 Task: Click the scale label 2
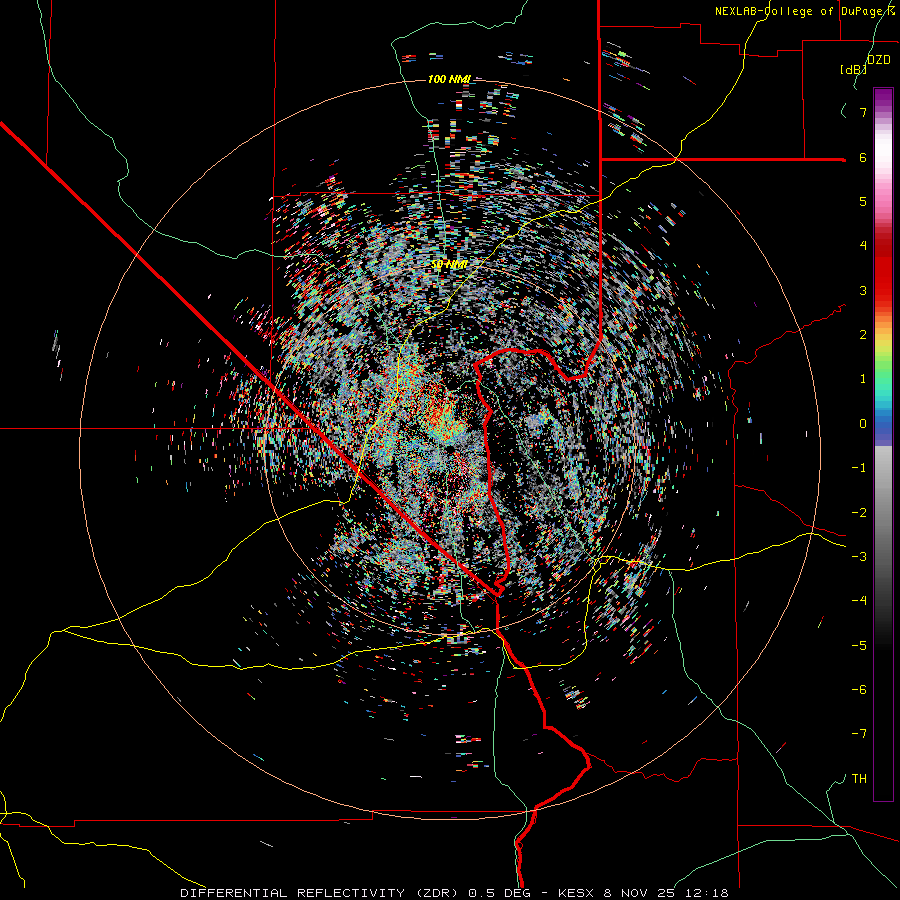tap(863, 335)
